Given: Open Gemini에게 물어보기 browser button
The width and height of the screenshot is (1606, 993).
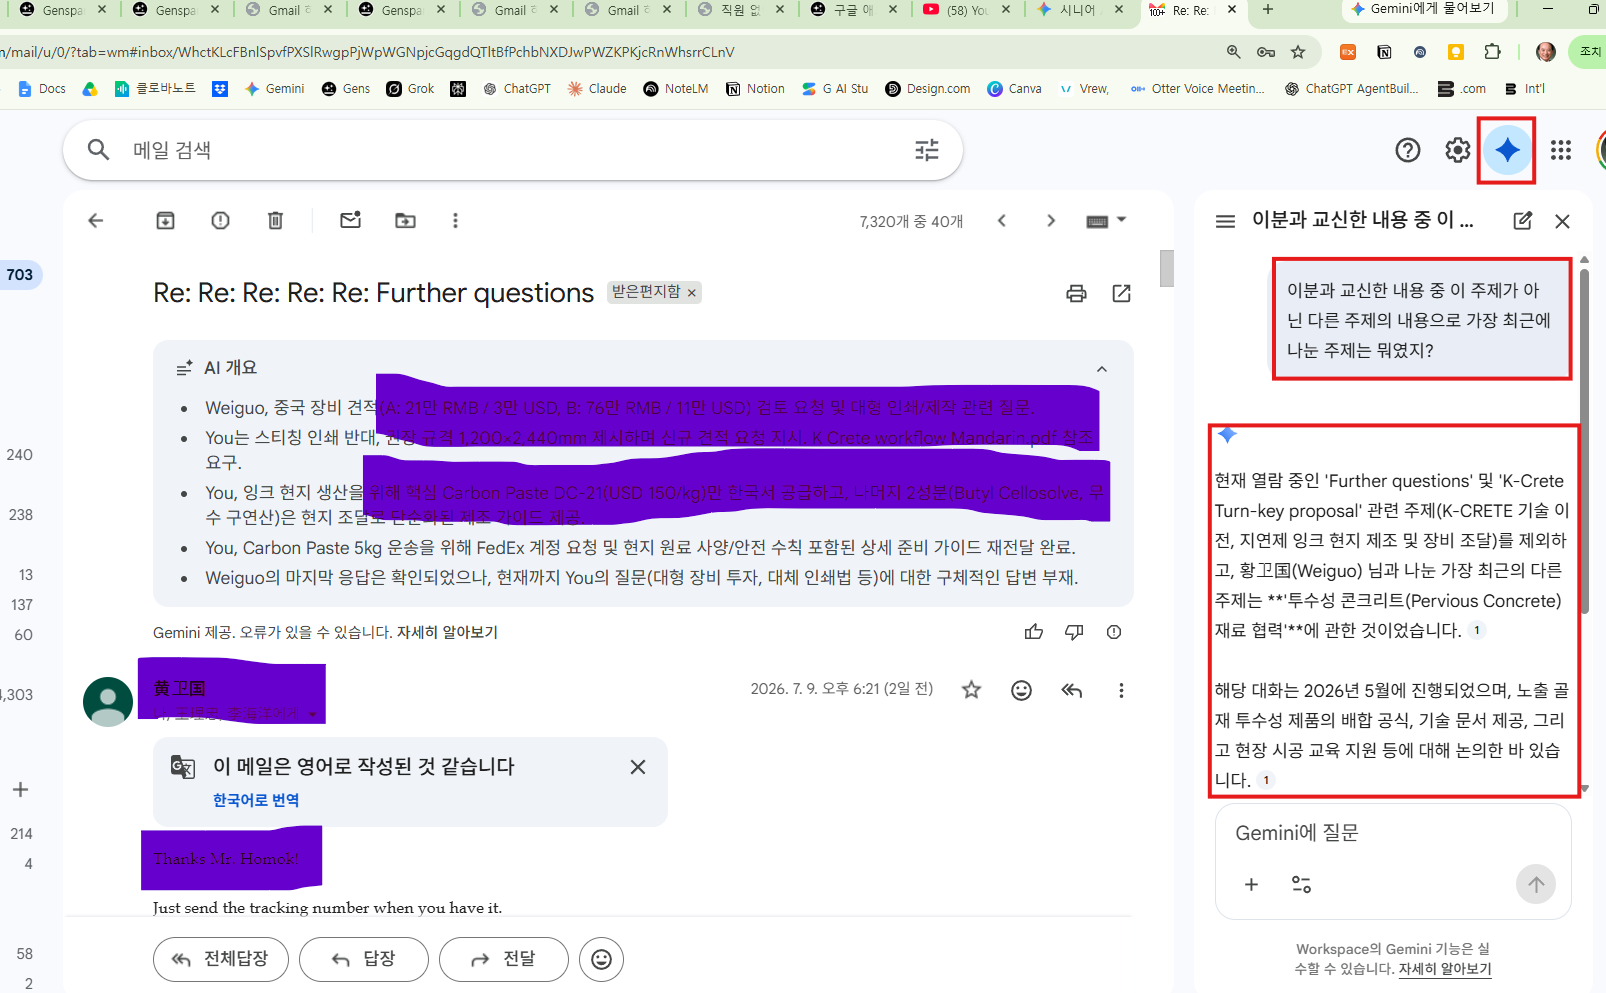Looking at the screenshot, I should pos(1422,9).
